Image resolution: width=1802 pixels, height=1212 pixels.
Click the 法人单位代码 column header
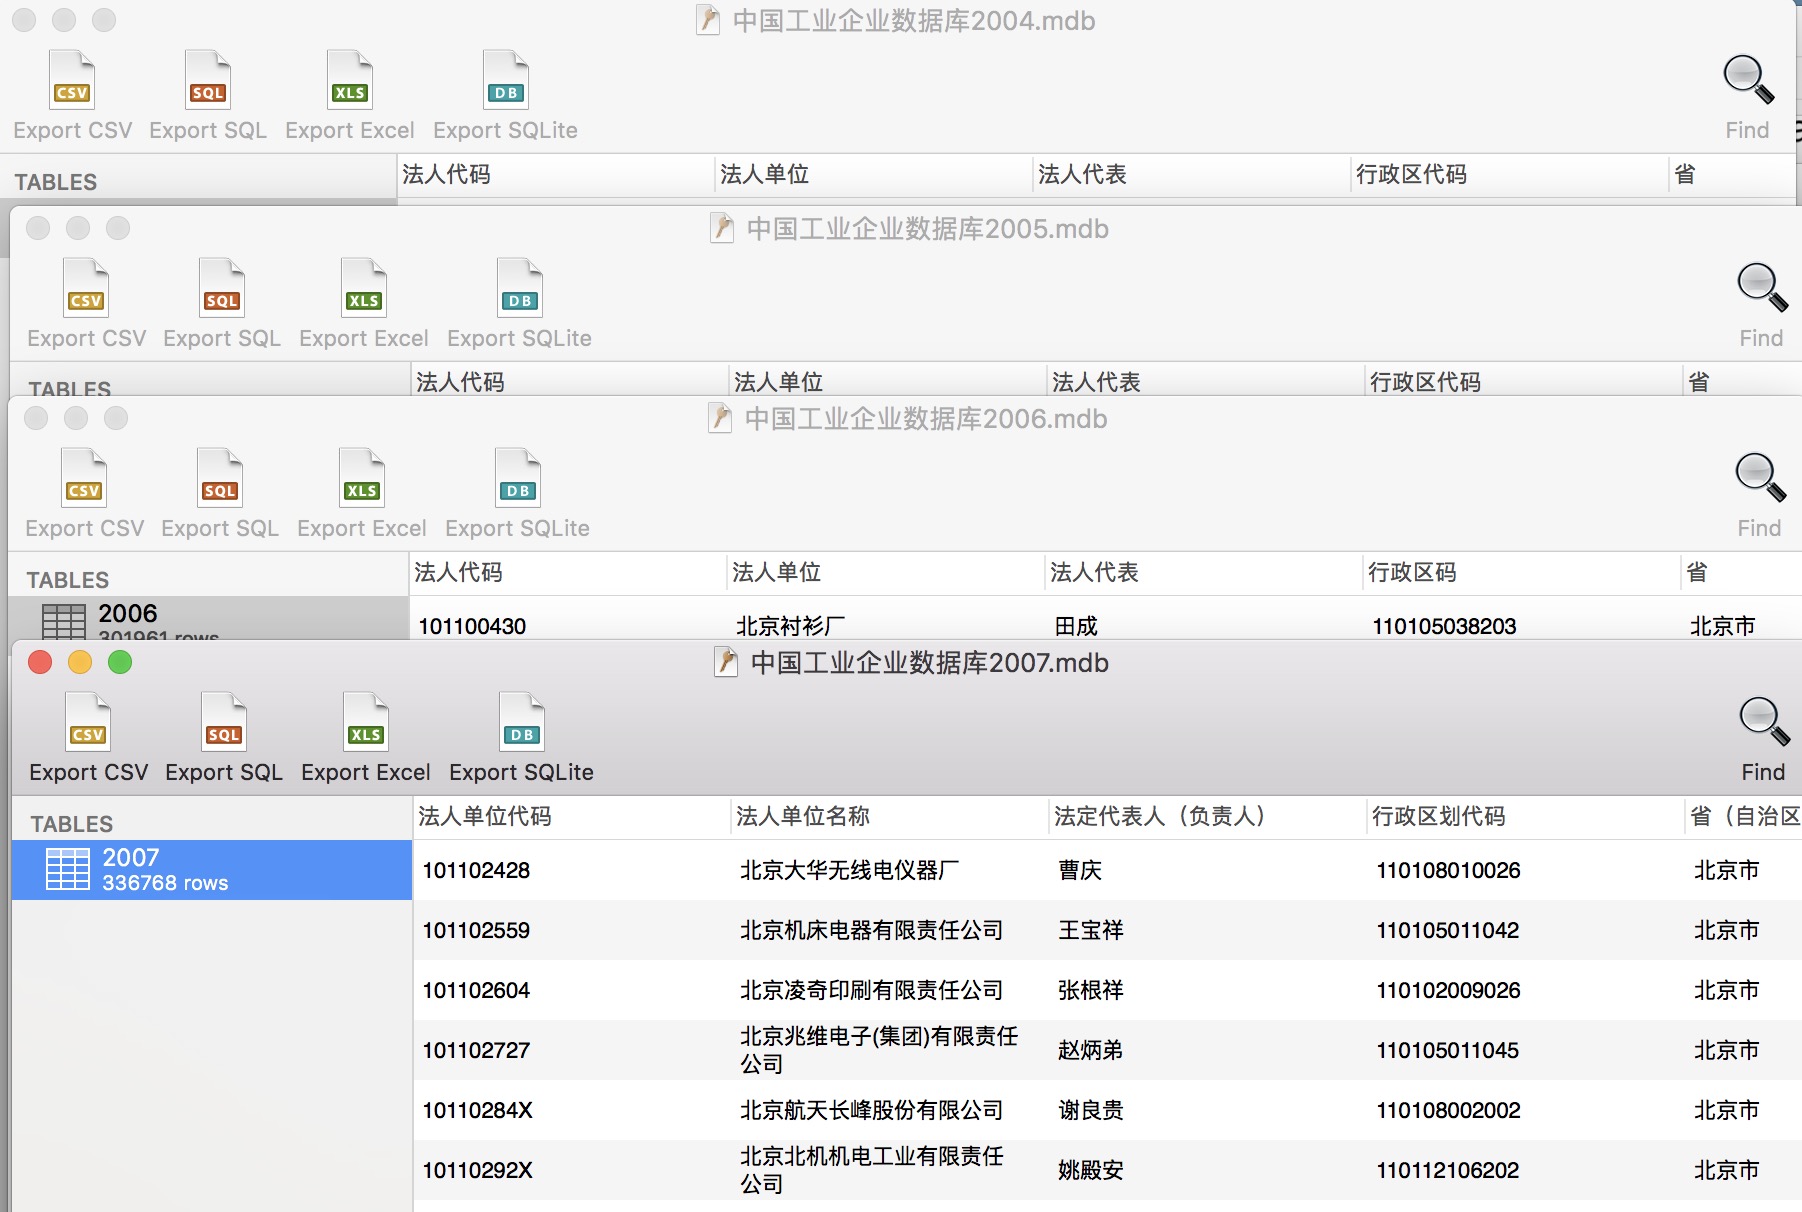(484, 817)
